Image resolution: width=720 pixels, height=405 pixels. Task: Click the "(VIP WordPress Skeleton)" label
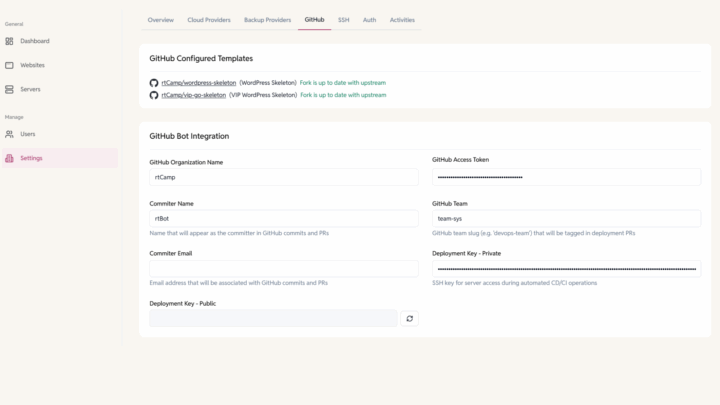coord(263,95)
